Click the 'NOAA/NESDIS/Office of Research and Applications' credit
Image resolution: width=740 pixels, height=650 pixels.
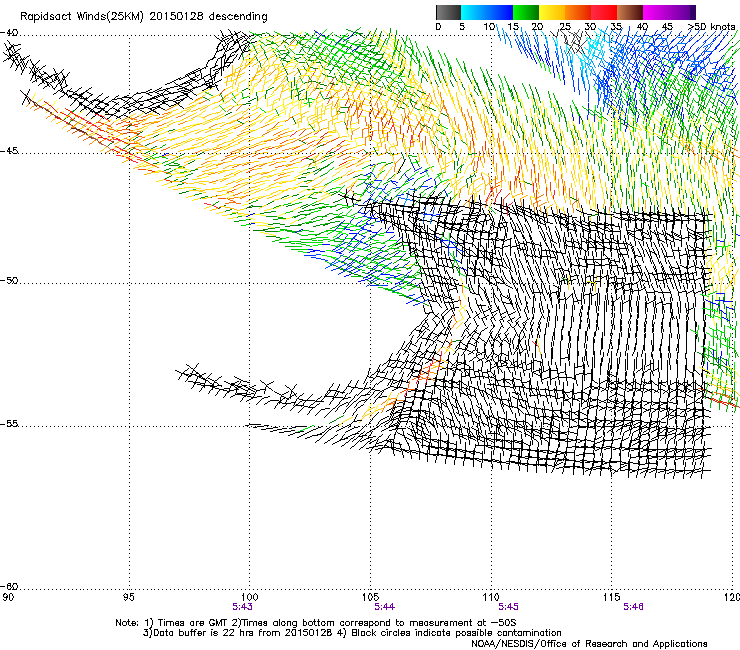(589, 644)
